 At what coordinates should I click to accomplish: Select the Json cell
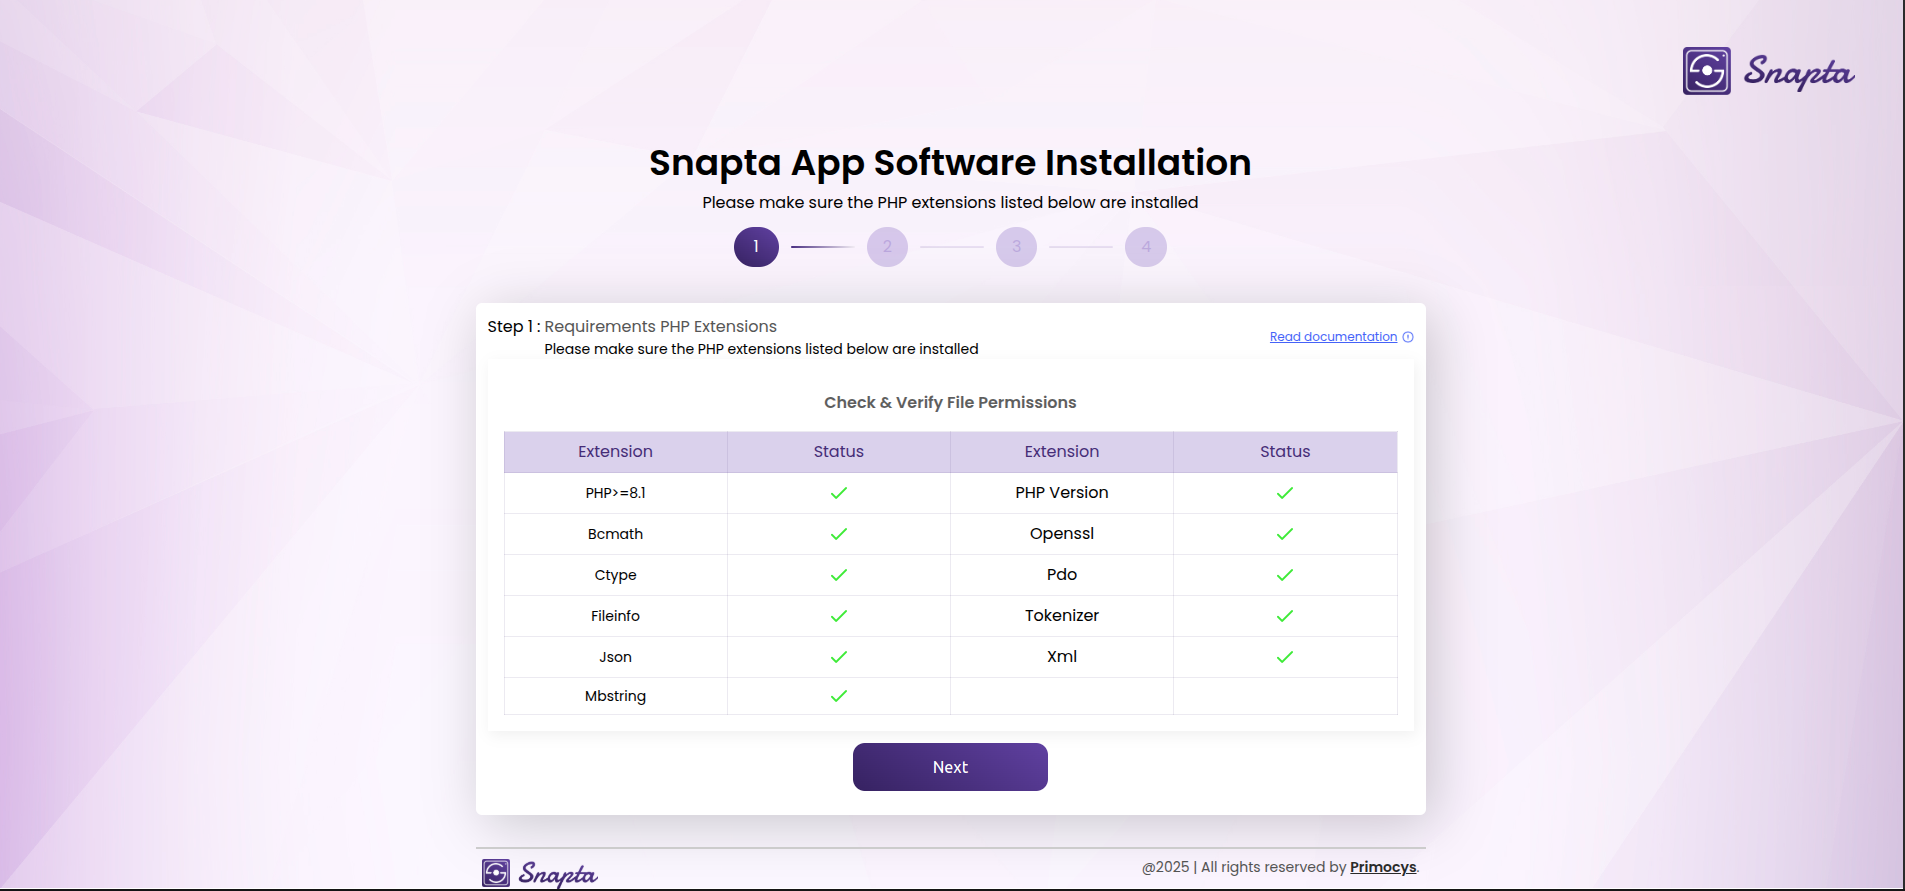coord(615,657)
